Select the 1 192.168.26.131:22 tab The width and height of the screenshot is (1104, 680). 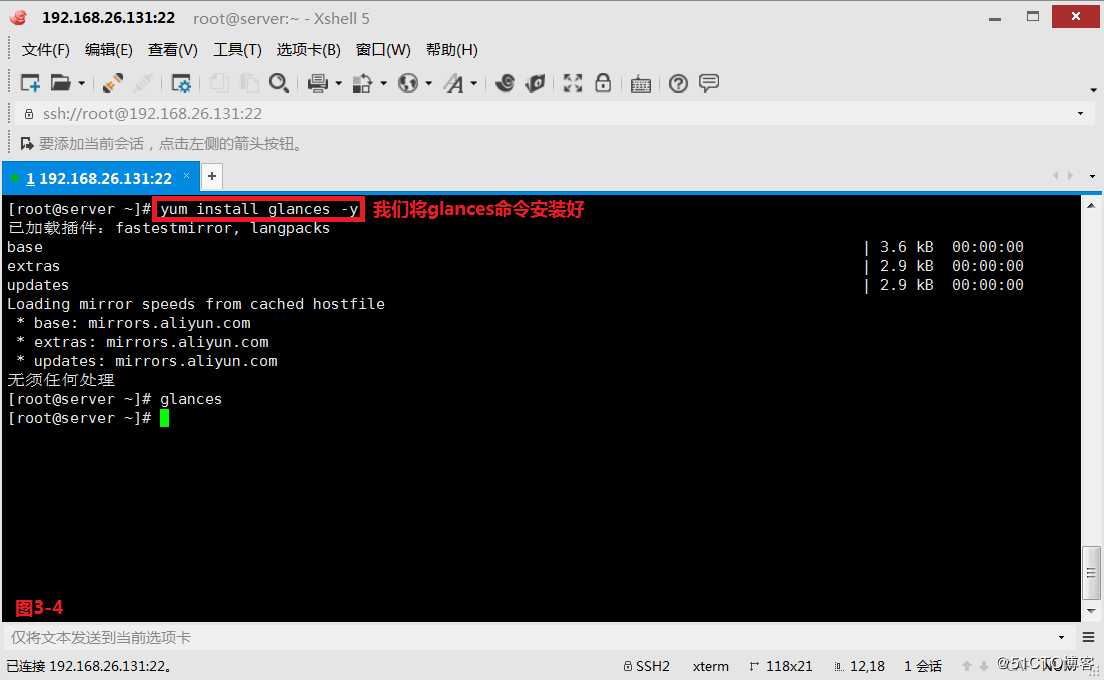pyautogui.click(x=99, y=178)
